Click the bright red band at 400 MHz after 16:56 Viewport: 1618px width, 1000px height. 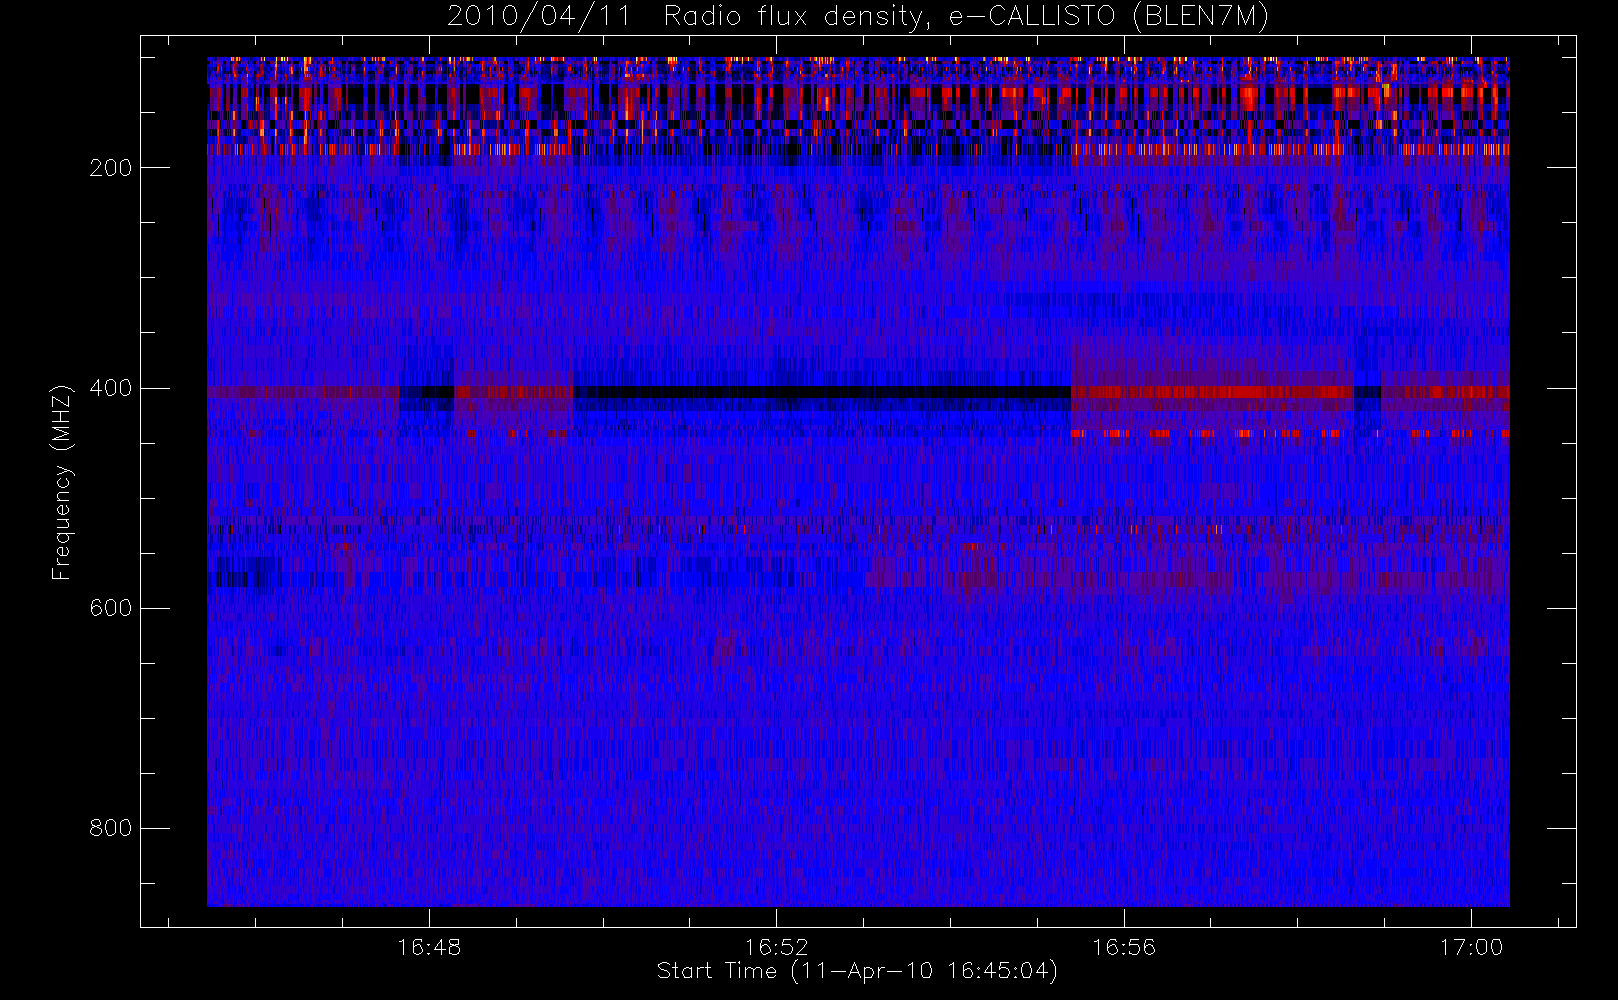pos(1212,392)
